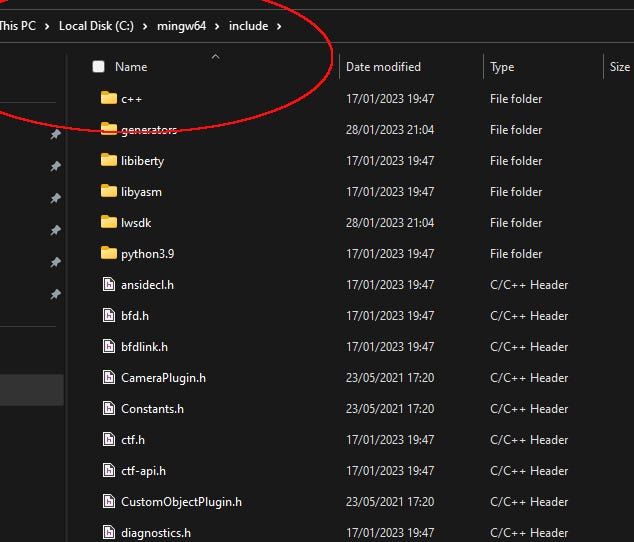Select the ctf-api.h file icon
Viewport: 634px width, 542px height.
pos(109,470)
